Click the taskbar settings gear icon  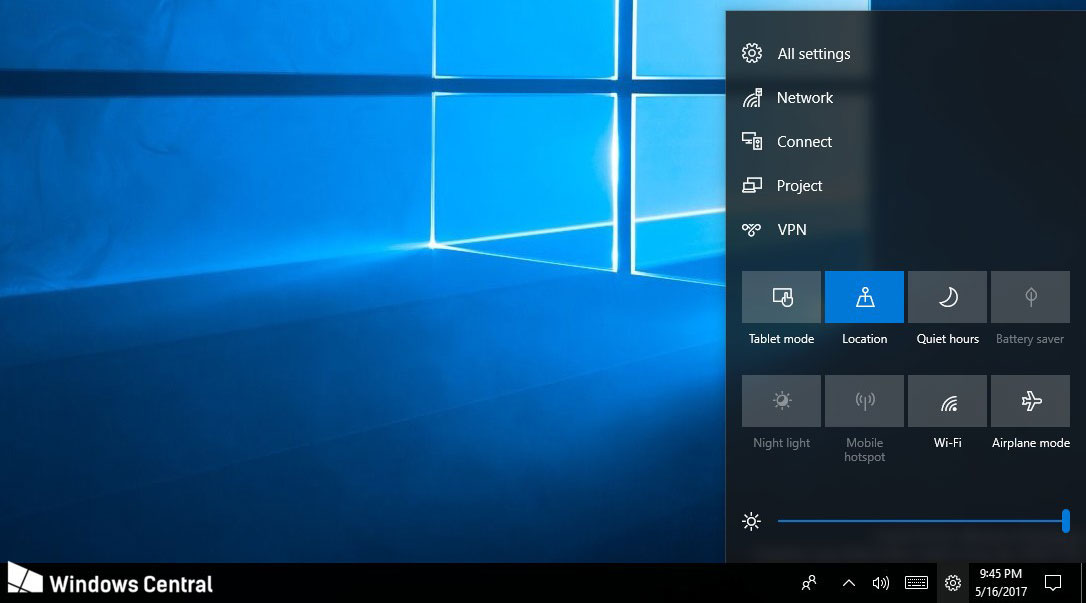(x=953, y=583)
